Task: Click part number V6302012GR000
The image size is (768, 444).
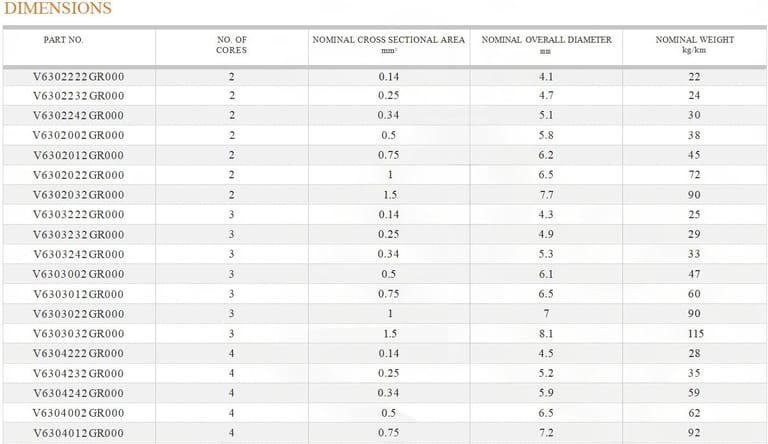Action: point(79,155)
